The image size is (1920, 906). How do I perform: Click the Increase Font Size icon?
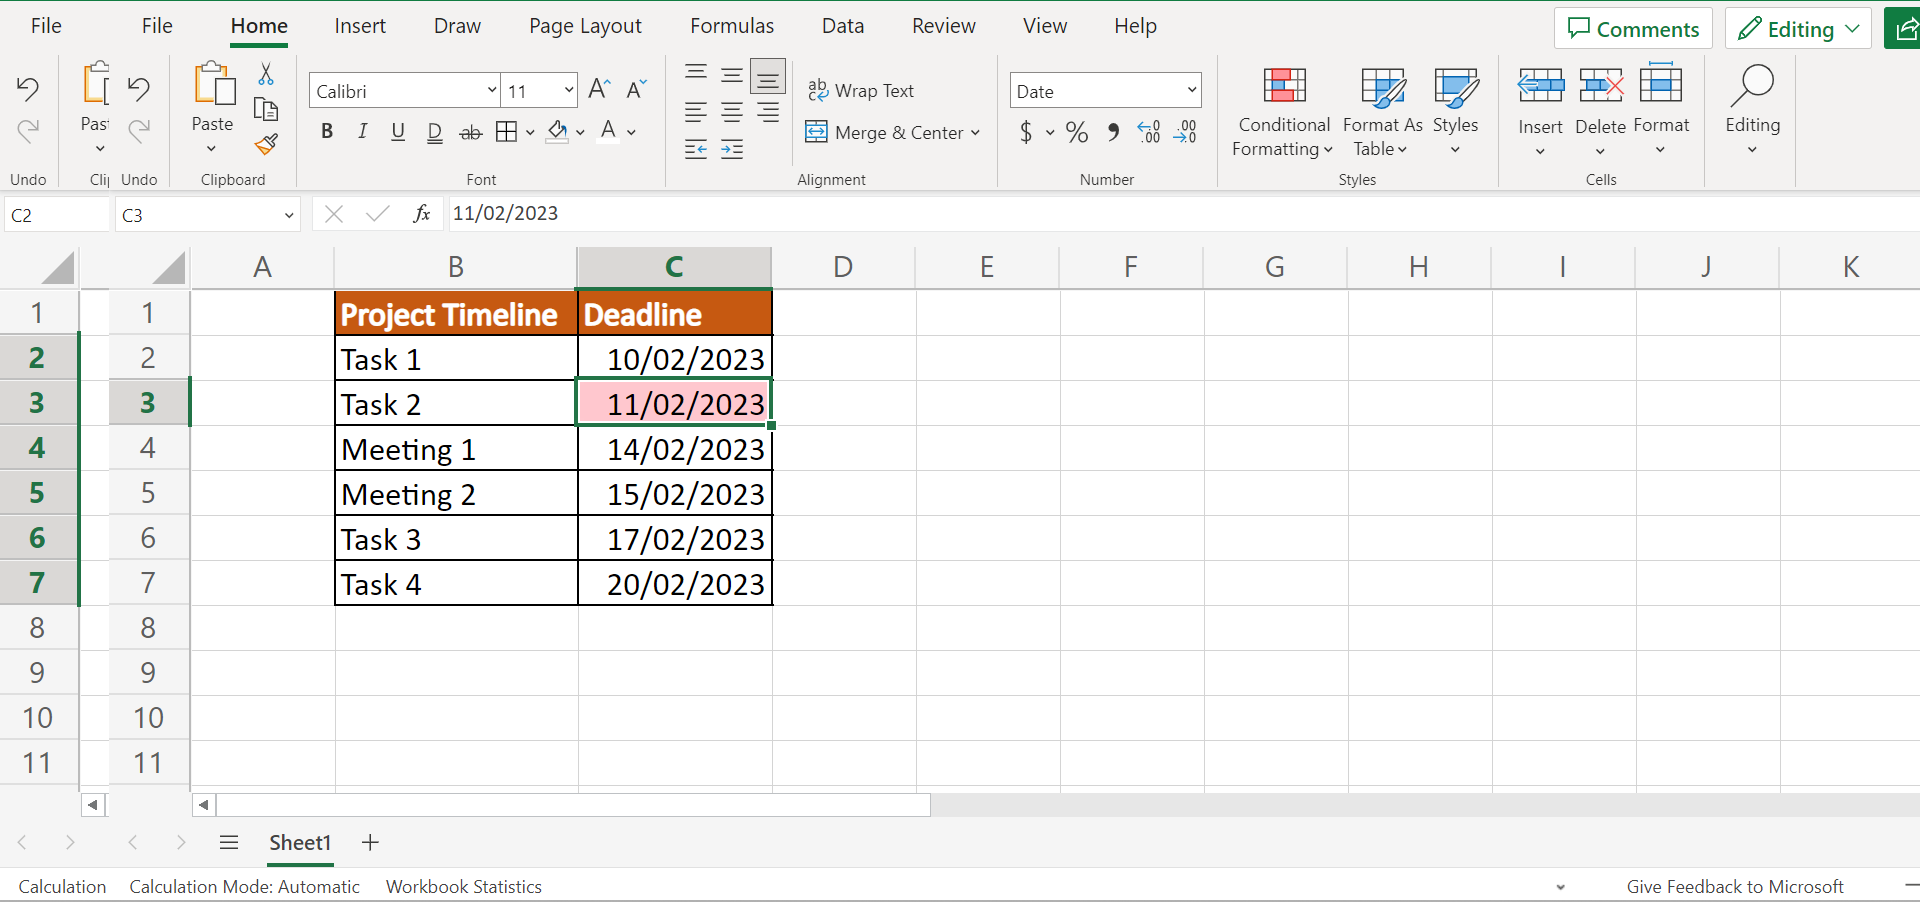click(x=598, y=90)
